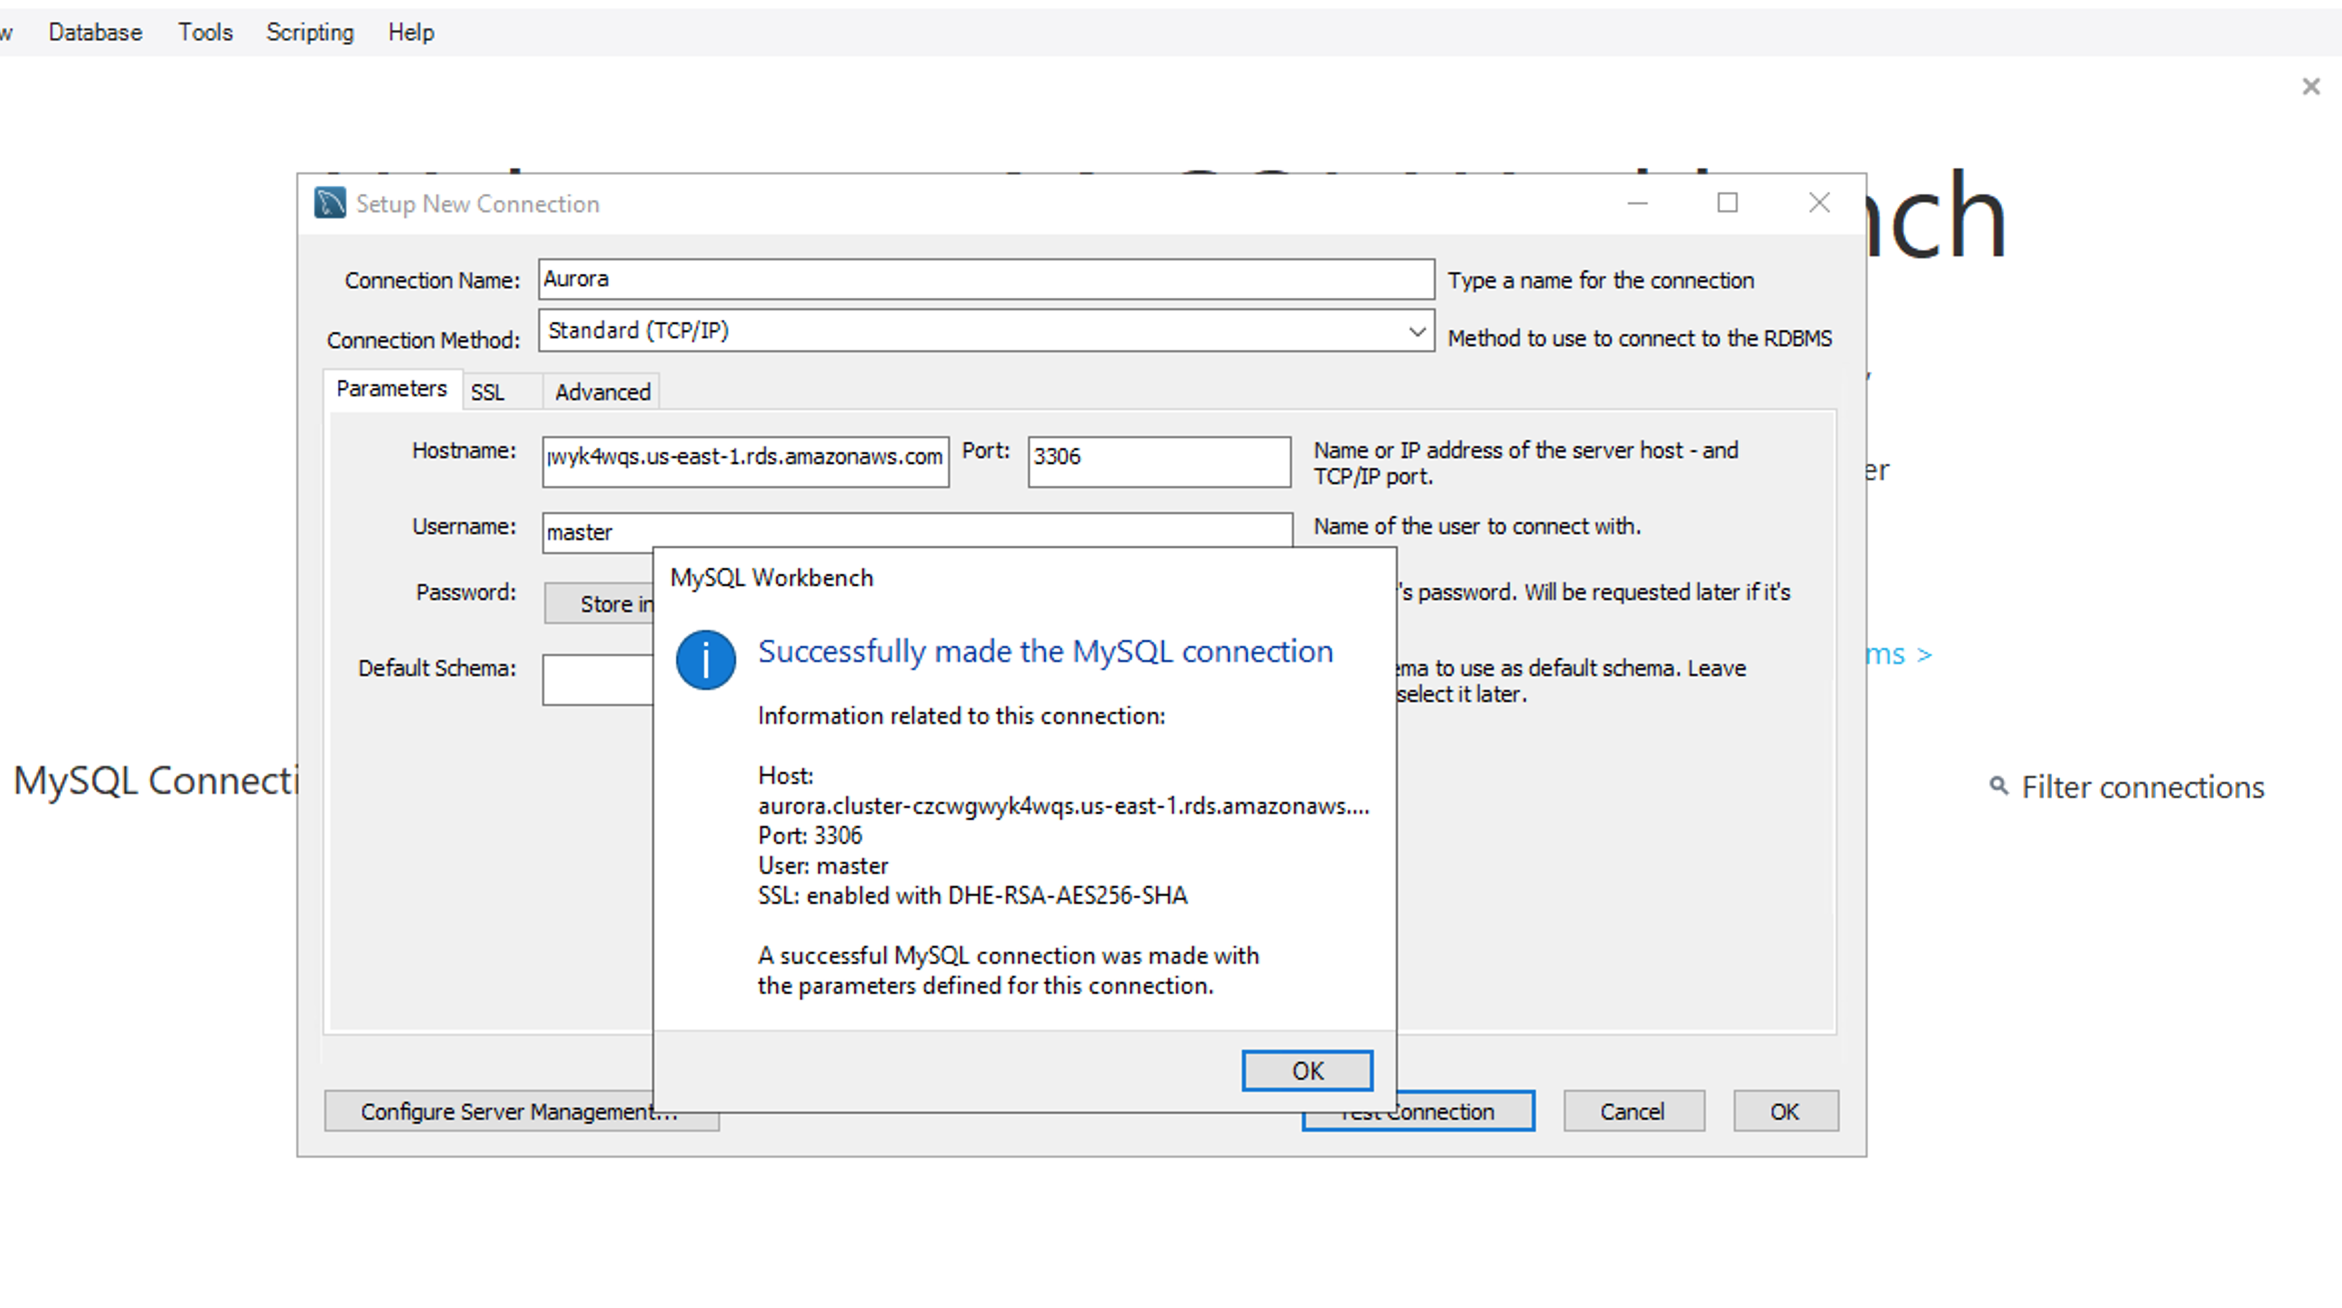Click the MySQL Workbench dolphin icon in dialog title
The width and height of the screenshot is (2342, 1308).
(330, 203)
